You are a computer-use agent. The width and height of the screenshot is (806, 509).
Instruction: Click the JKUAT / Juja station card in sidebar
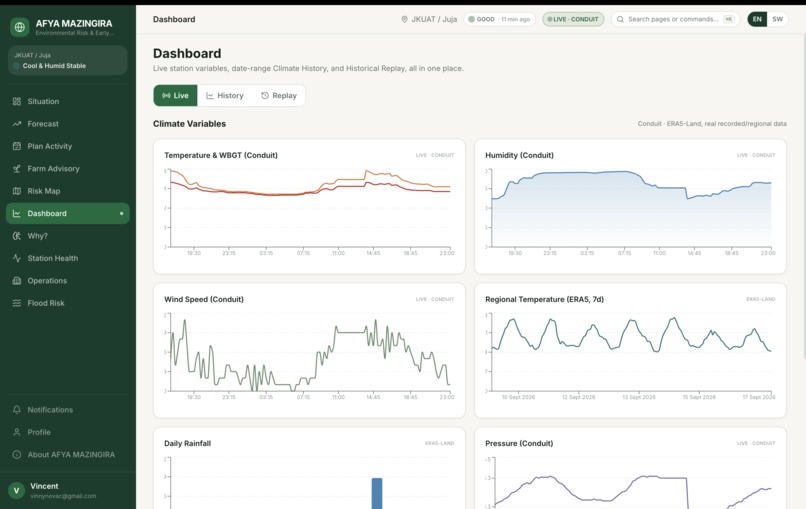(67, 60)
